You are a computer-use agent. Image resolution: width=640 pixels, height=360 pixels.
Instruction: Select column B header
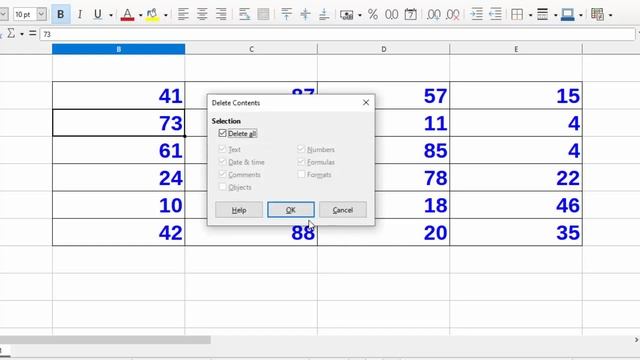pos(118,49)
